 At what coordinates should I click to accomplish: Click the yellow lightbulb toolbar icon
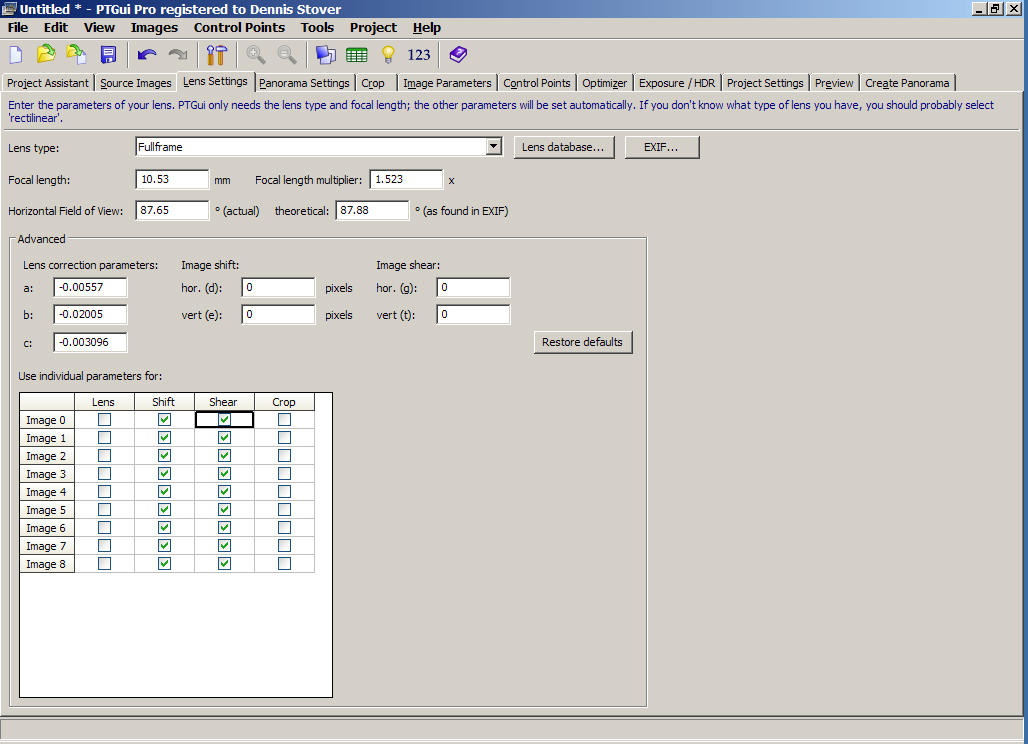tap(388, 54)
